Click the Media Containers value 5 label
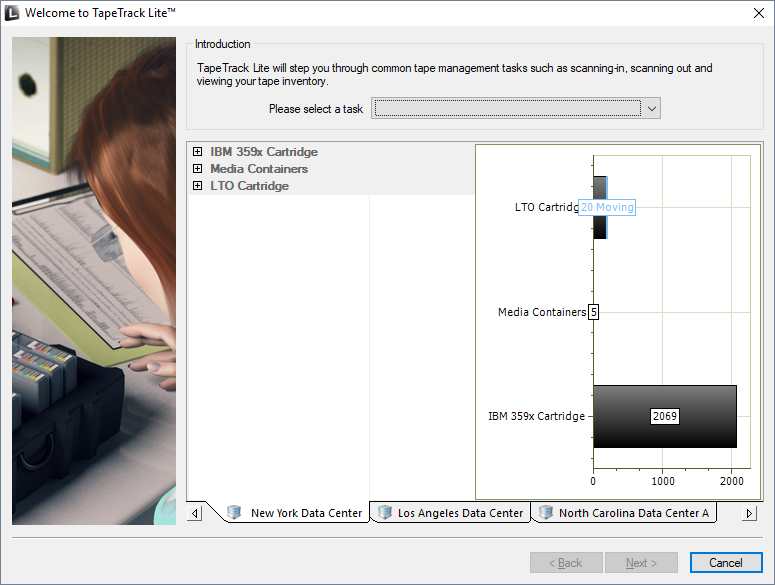This screenshot has width=775, height=585. 594,312
